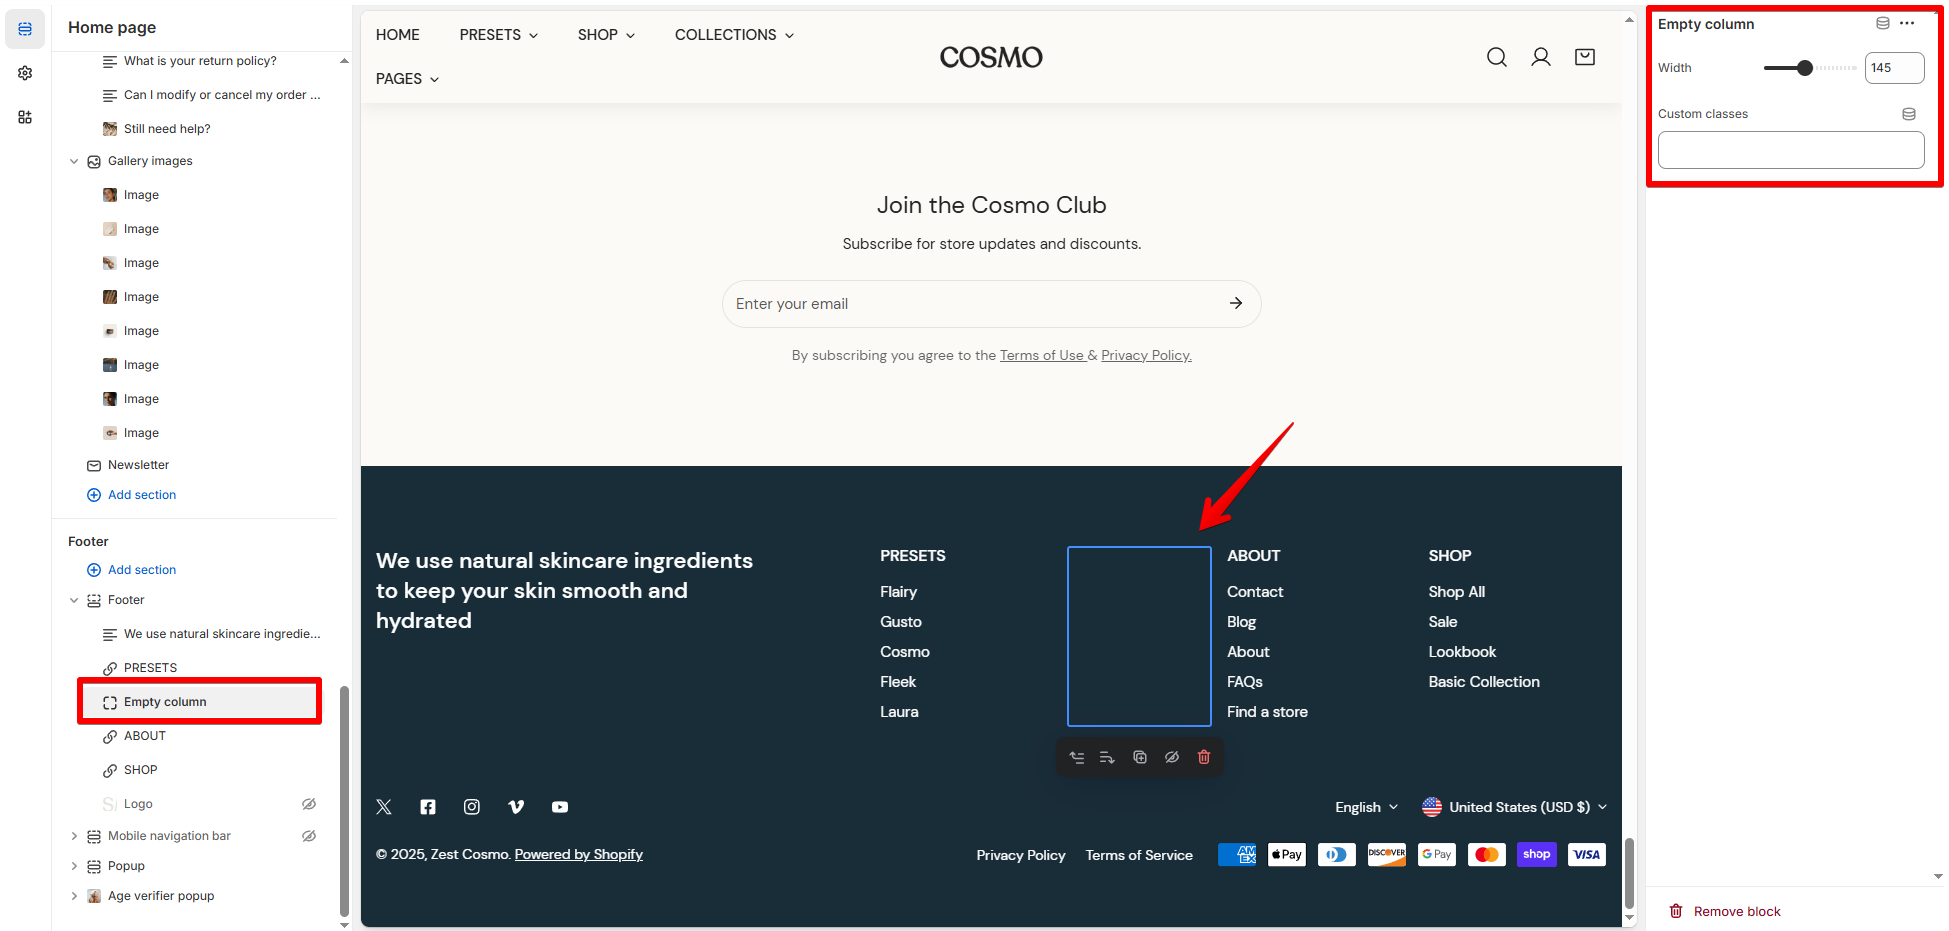
Task: Open the Powered by Shopify link
Action: click(x=579, y=854)
